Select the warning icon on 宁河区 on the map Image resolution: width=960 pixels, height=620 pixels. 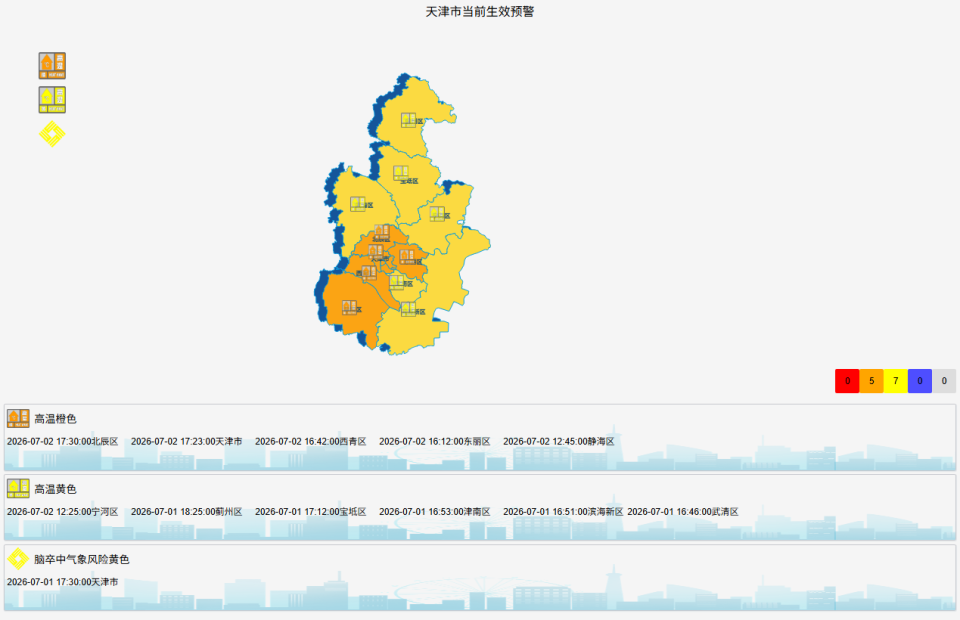click(437, 214)
